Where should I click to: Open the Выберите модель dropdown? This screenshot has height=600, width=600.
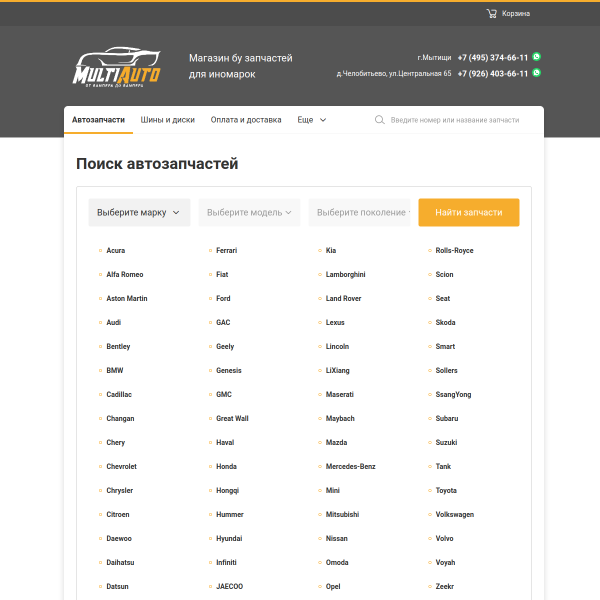pos(249,212)
